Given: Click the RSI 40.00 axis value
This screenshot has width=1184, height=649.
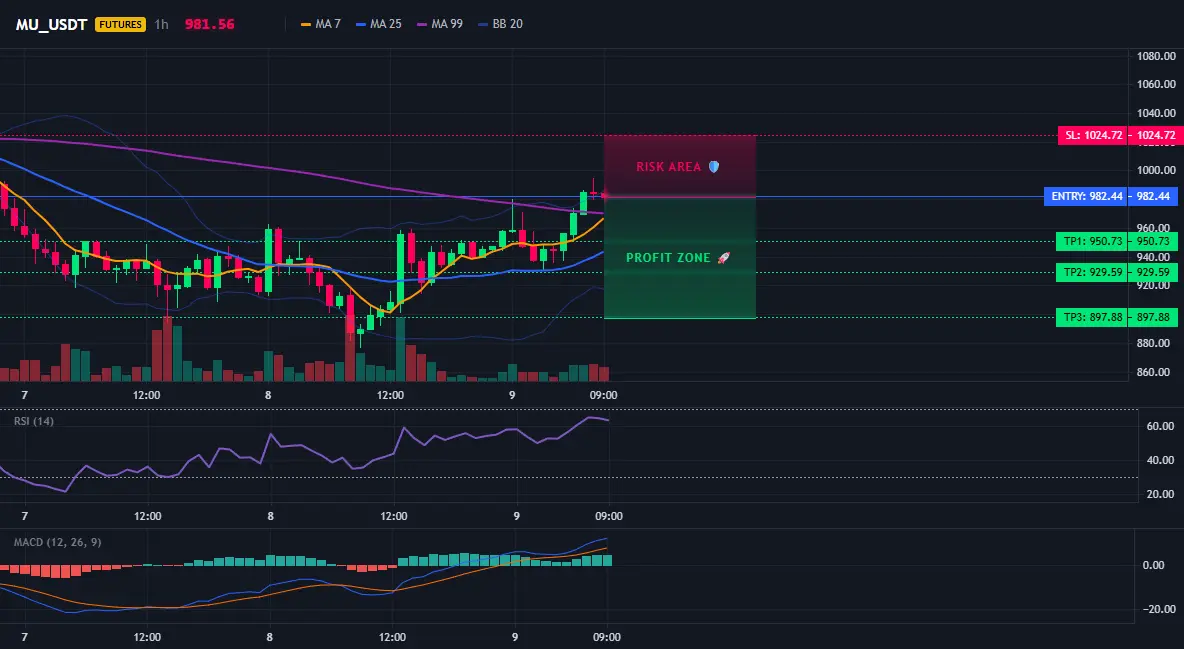Looking at the screenshot, I should pyautogui.click(x=1159, y=460).
